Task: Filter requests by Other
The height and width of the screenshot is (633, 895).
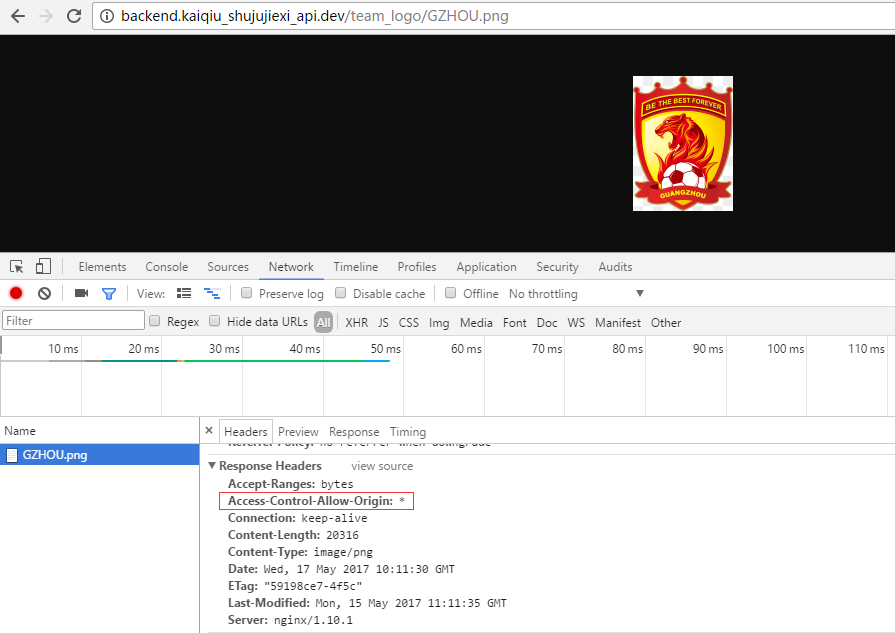Action: tap(666, 322)
